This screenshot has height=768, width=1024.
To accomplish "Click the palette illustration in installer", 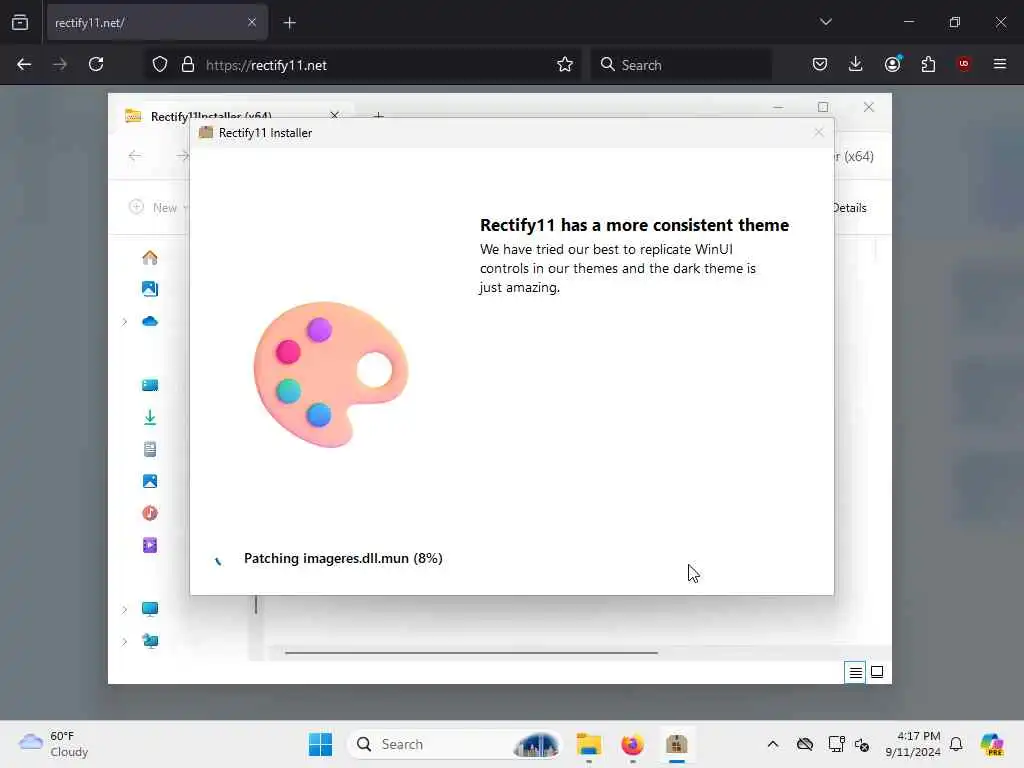I will pos(330,374).
